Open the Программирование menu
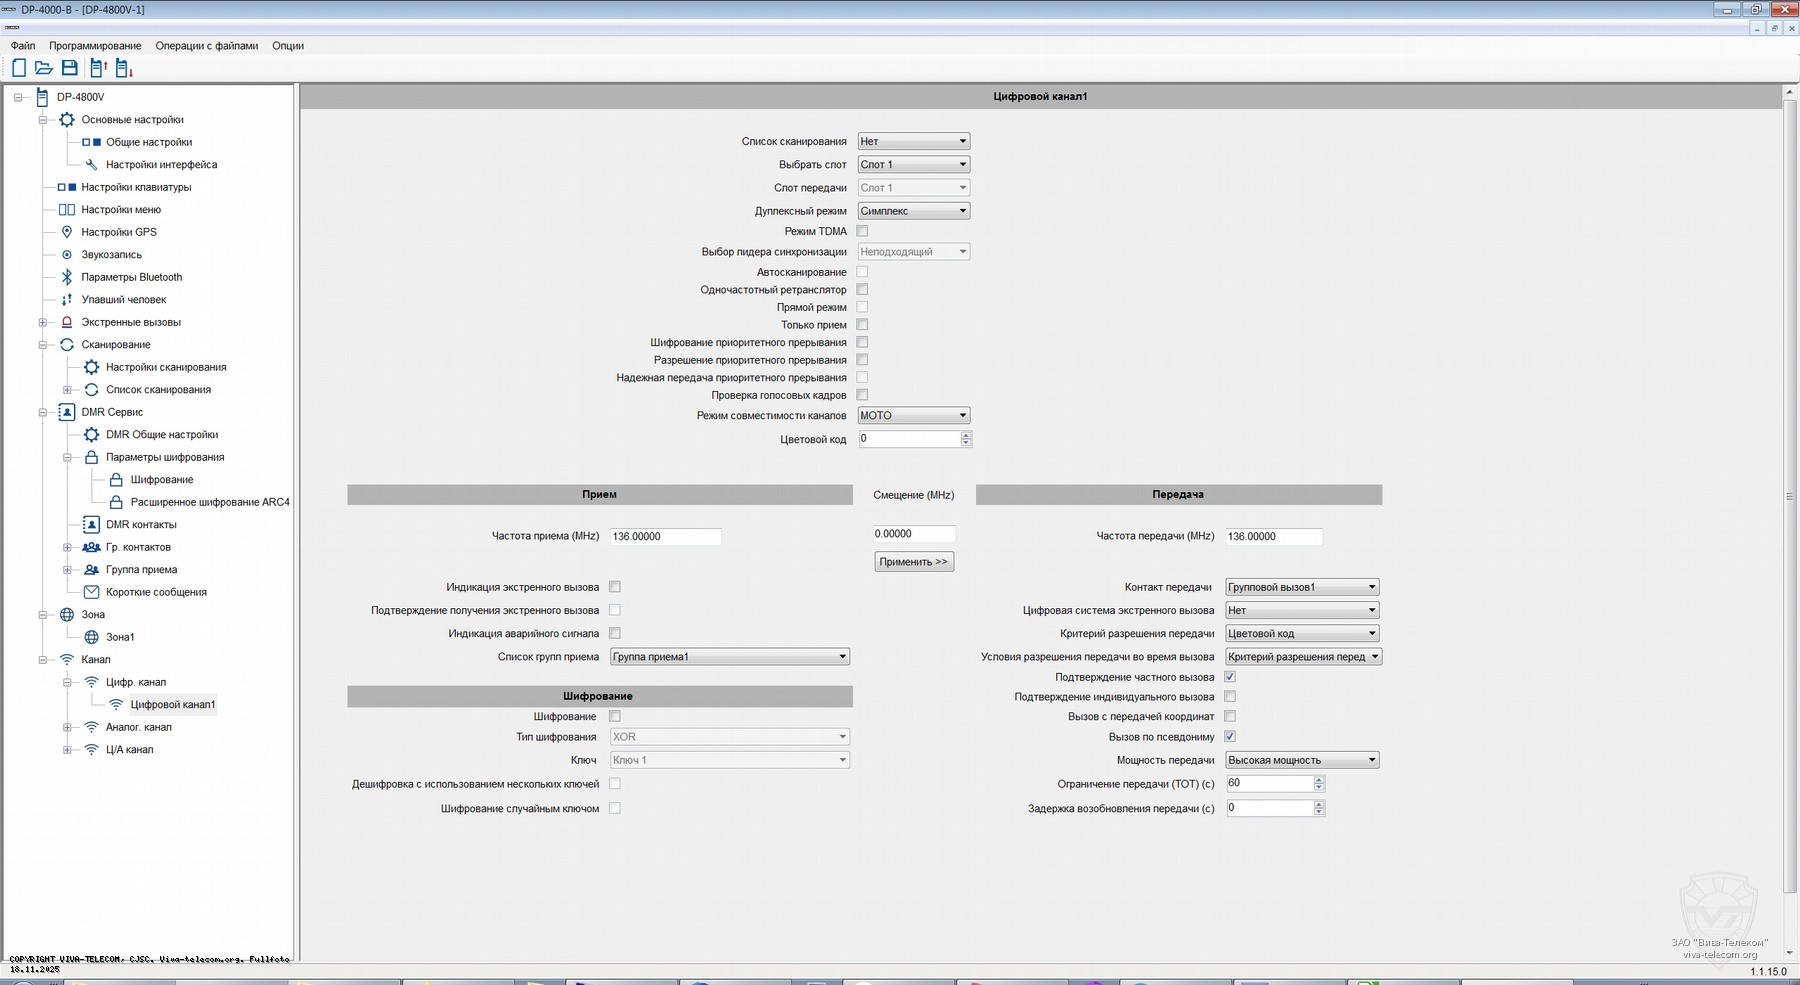Image resolution: width=1800 pixels, height=985 pixels. click(x=95, y=46)
